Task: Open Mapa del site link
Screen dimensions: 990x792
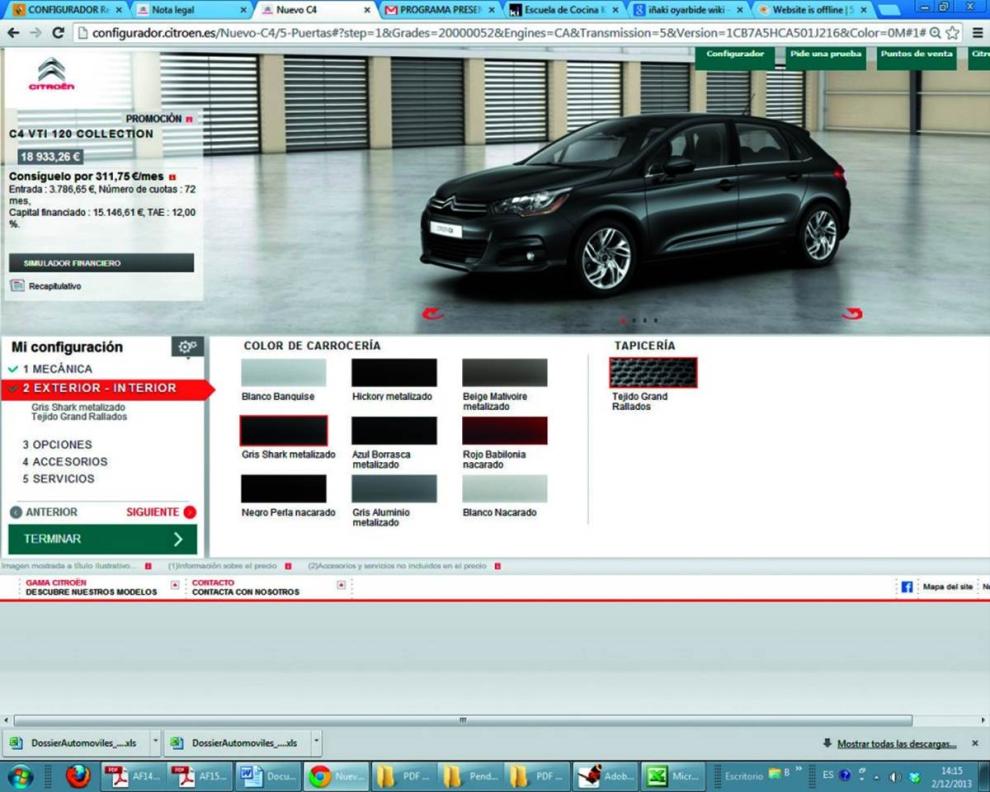Action: point(948,587)
